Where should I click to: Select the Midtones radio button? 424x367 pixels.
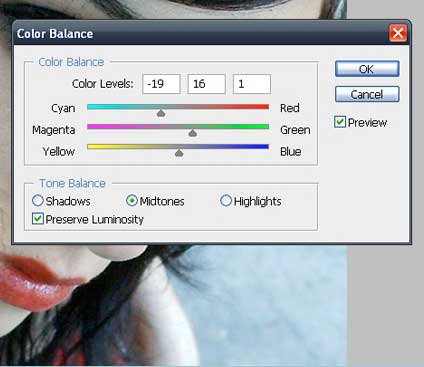[132, 201]
